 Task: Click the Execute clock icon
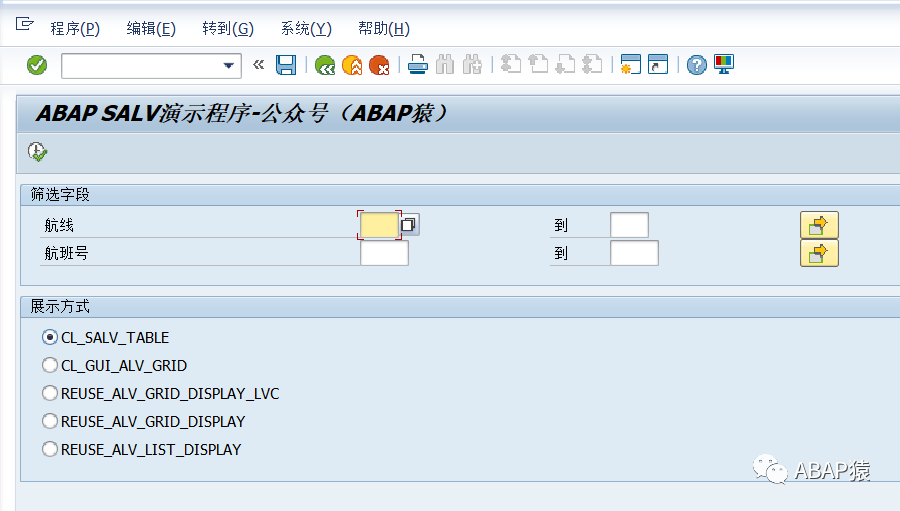37,152
